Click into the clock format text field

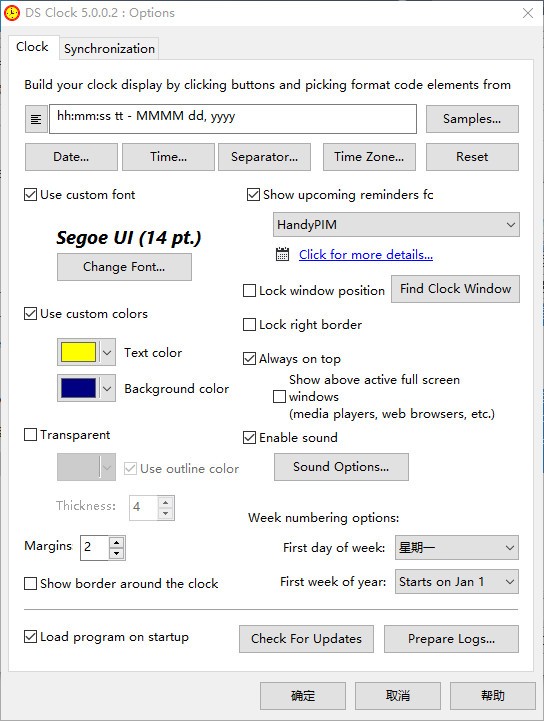coord(233,119)
